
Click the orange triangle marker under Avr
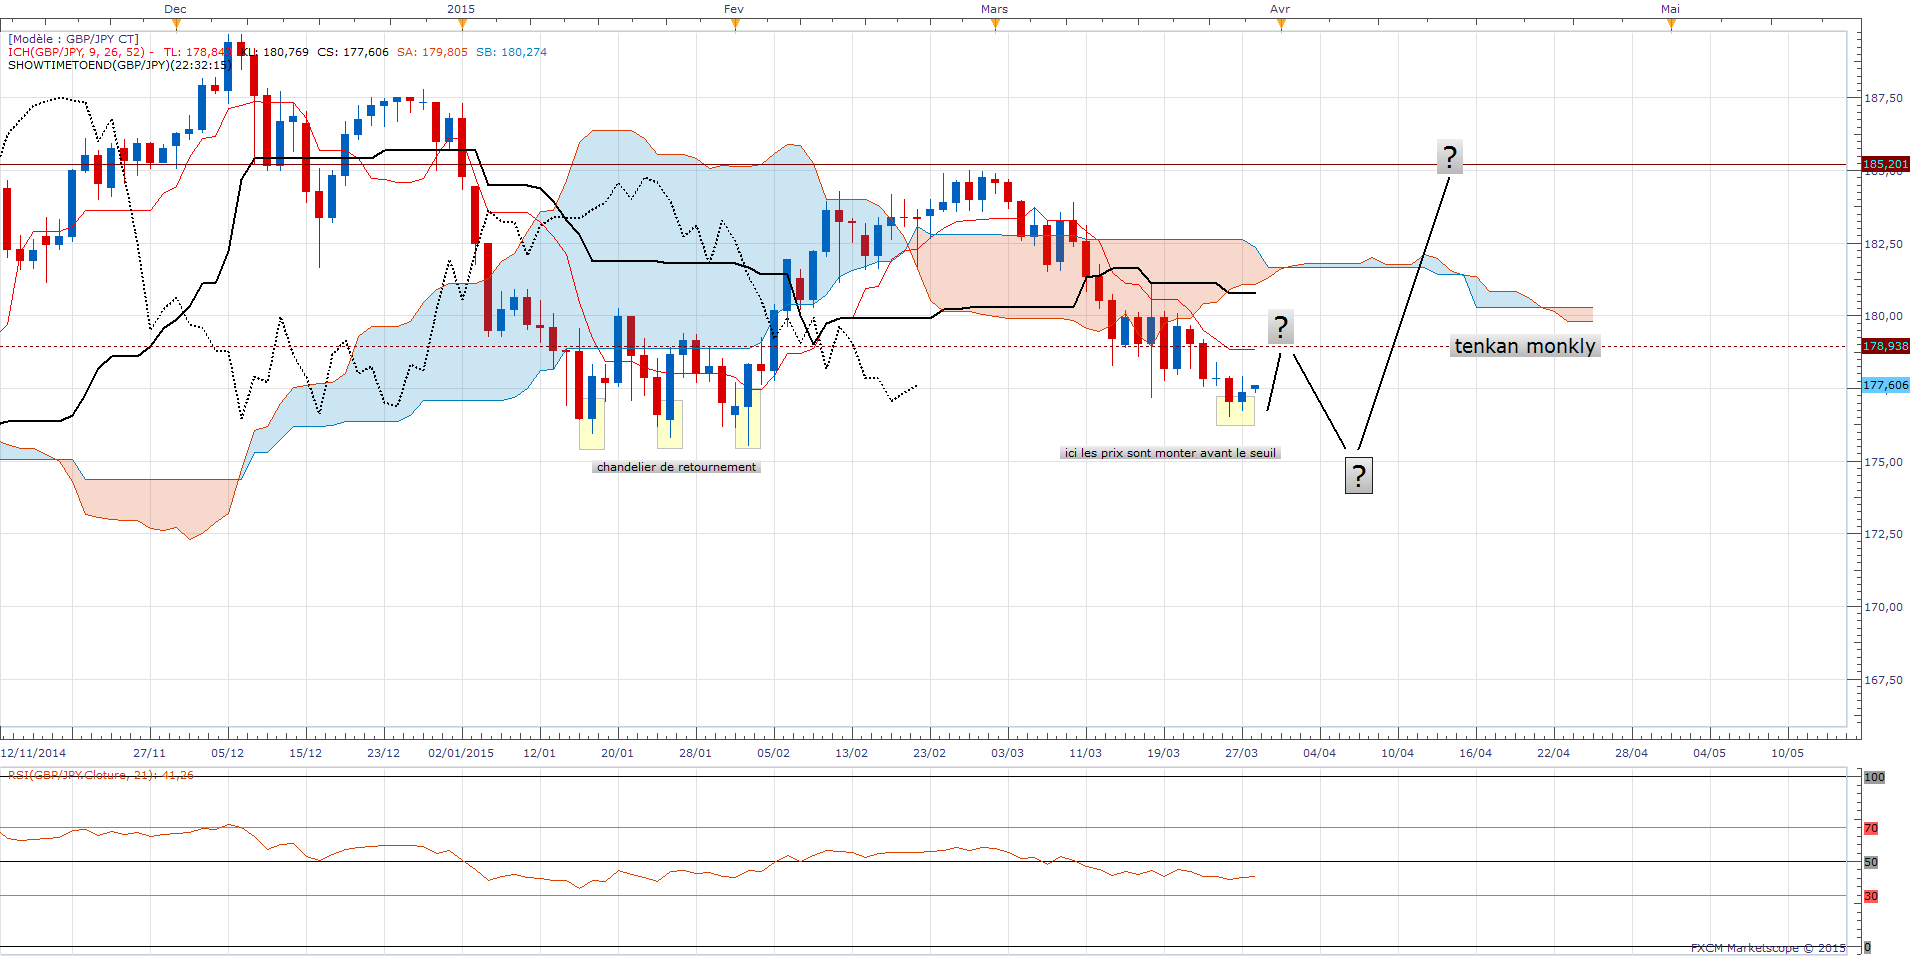tap(1281, 24)
